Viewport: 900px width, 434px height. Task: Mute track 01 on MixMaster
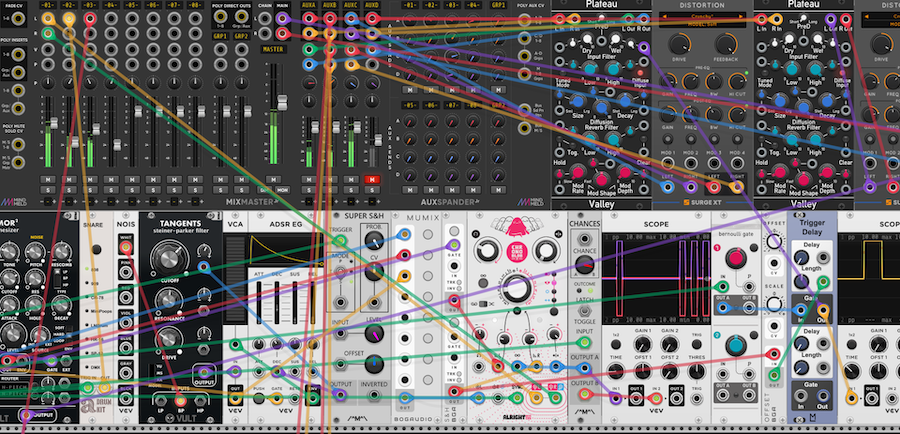point(48,180)
